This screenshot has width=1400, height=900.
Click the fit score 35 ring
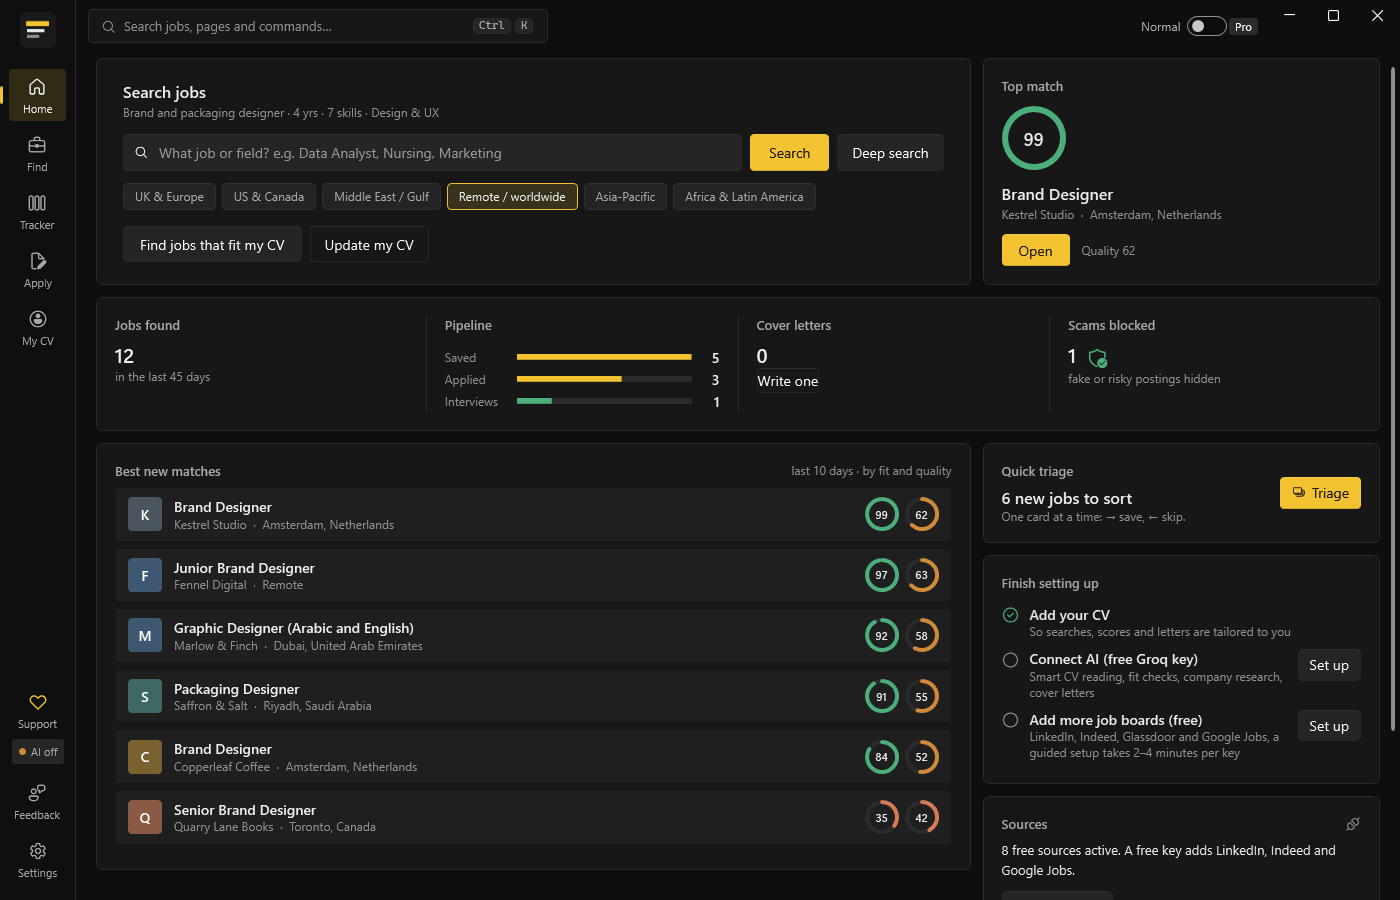(x=881, y=817)
